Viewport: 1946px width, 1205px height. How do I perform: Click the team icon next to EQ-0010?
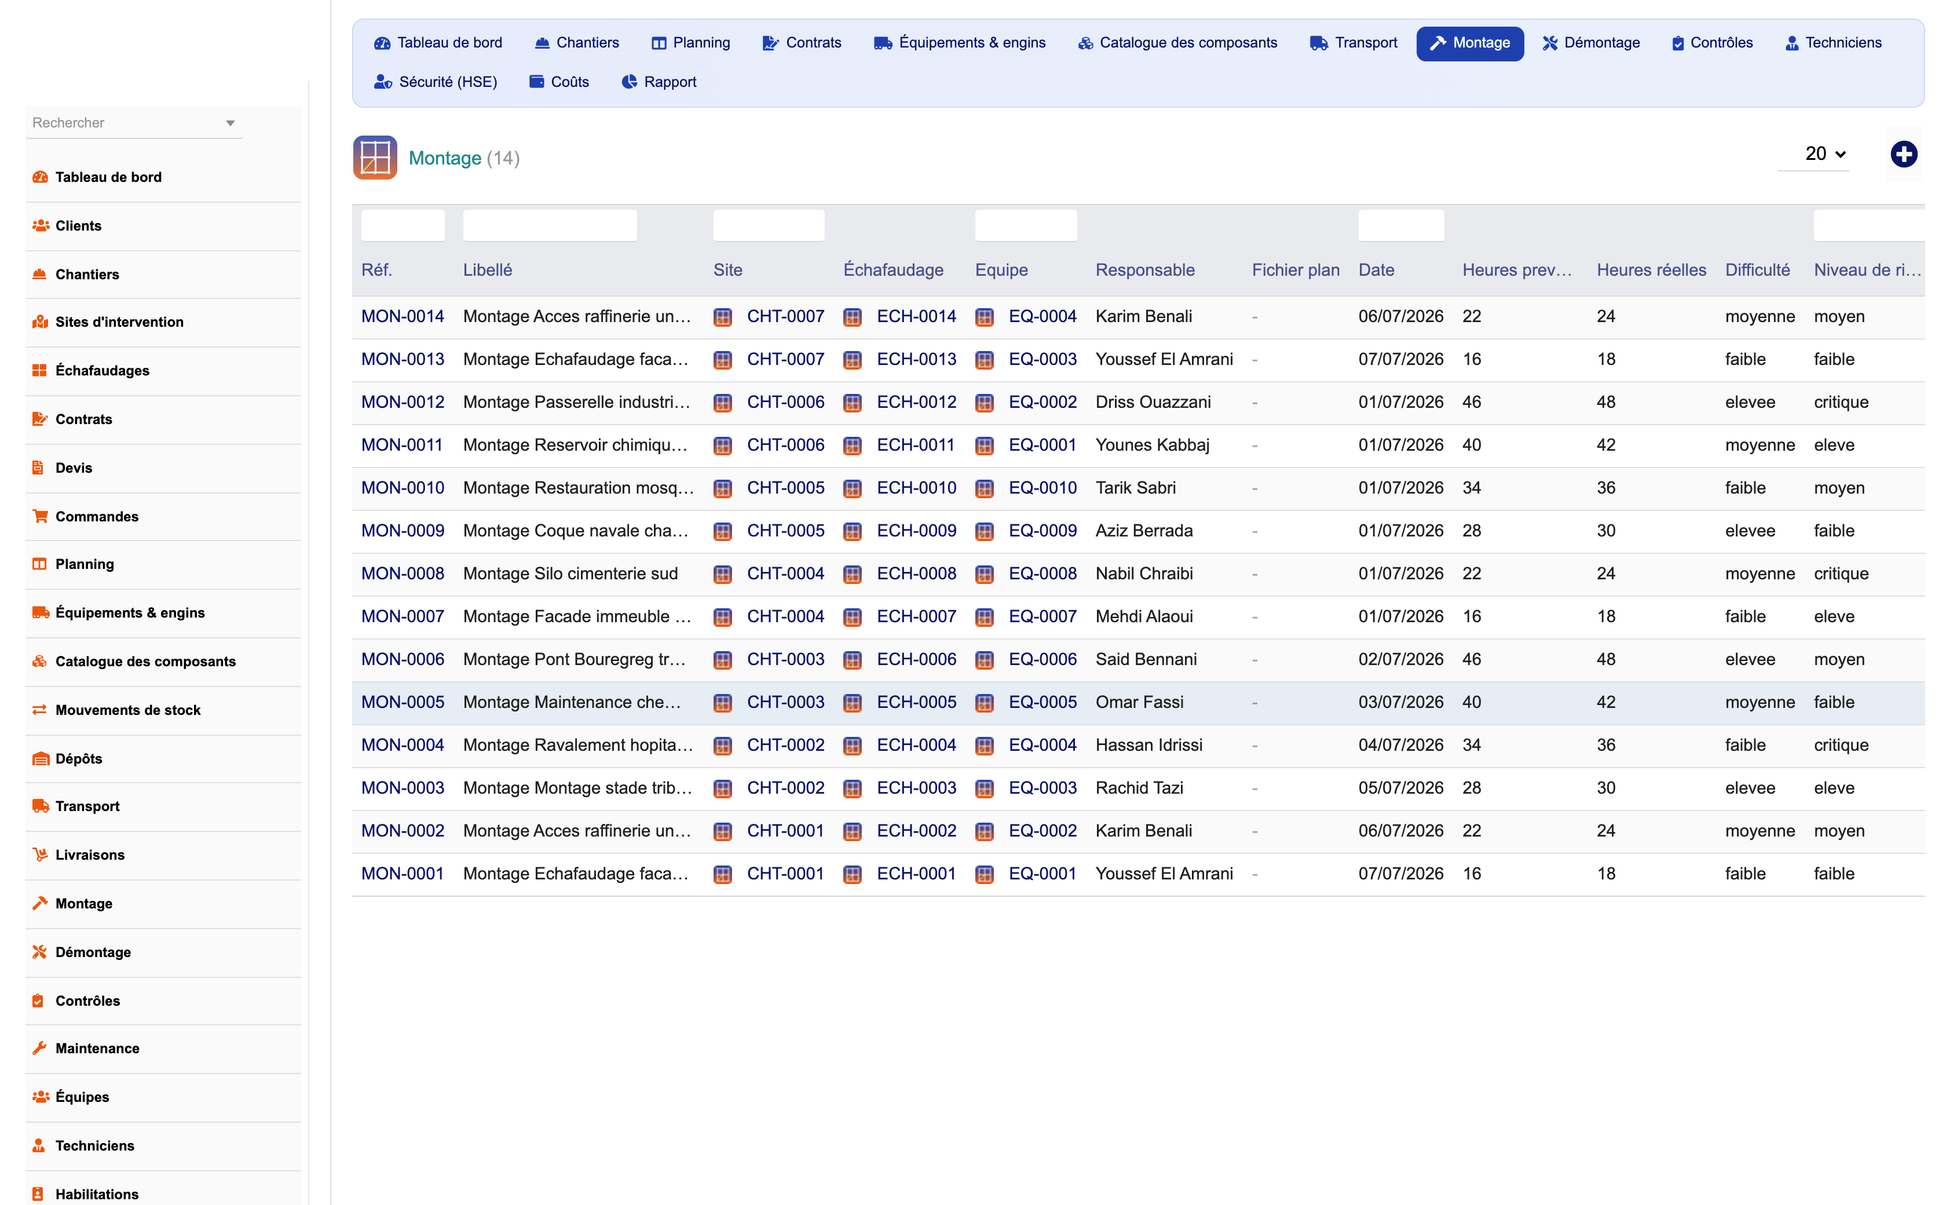[x=985, y=489]
